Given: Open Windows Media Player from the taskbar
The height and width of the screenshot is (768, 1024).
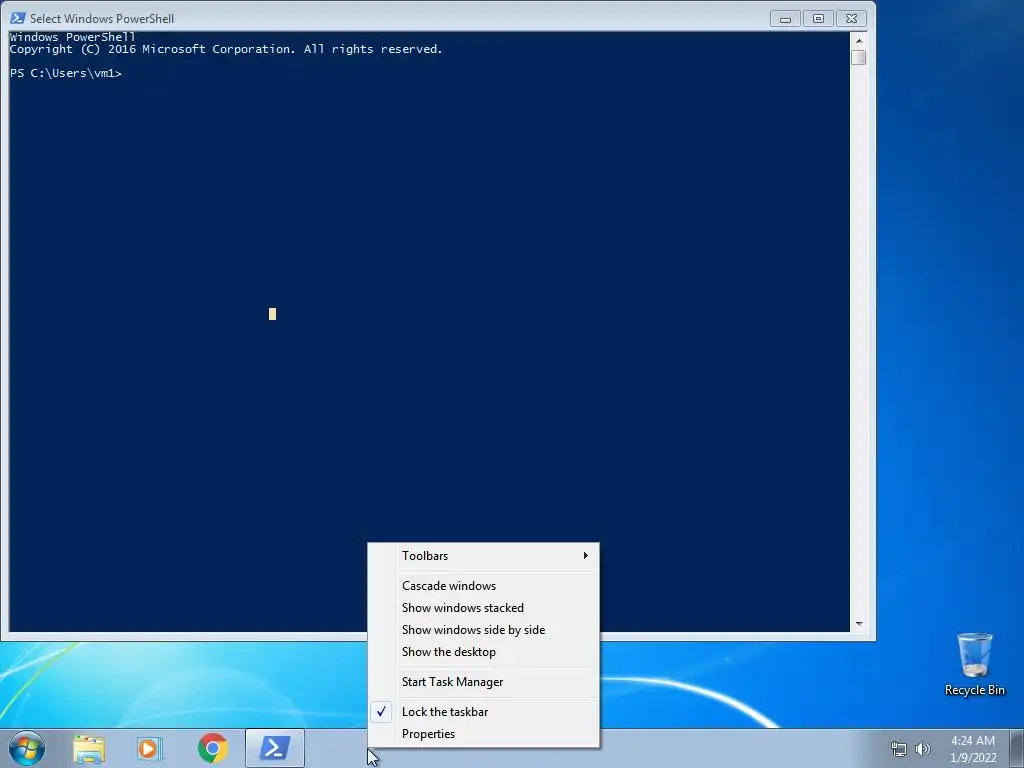Looking at the screenshot, I should pyautogui.click(x=150, y=748).
